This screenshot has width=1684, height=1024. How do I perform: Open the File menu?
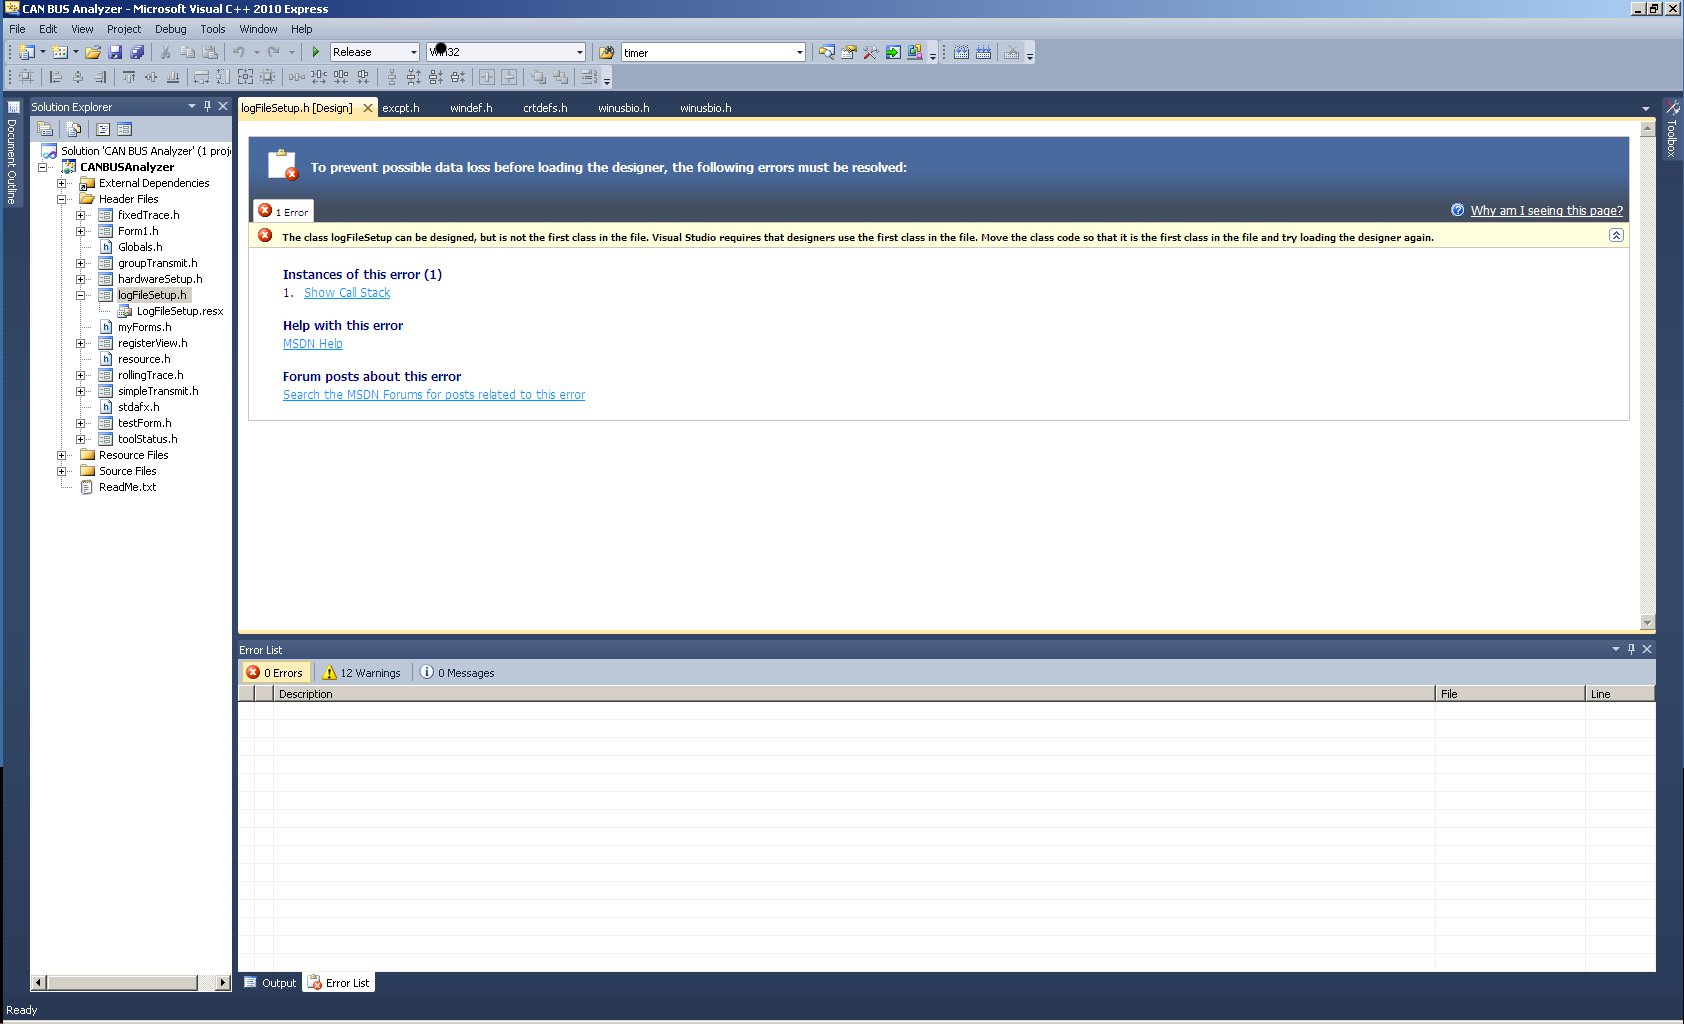[17, 29]
